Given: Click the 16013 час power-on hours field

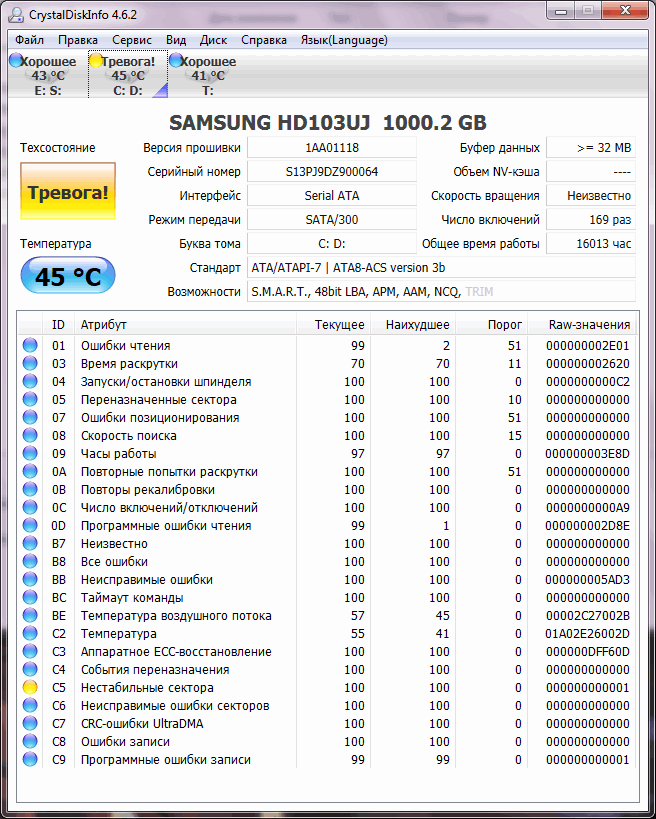Looking at the screenshot, I should 591,244.
